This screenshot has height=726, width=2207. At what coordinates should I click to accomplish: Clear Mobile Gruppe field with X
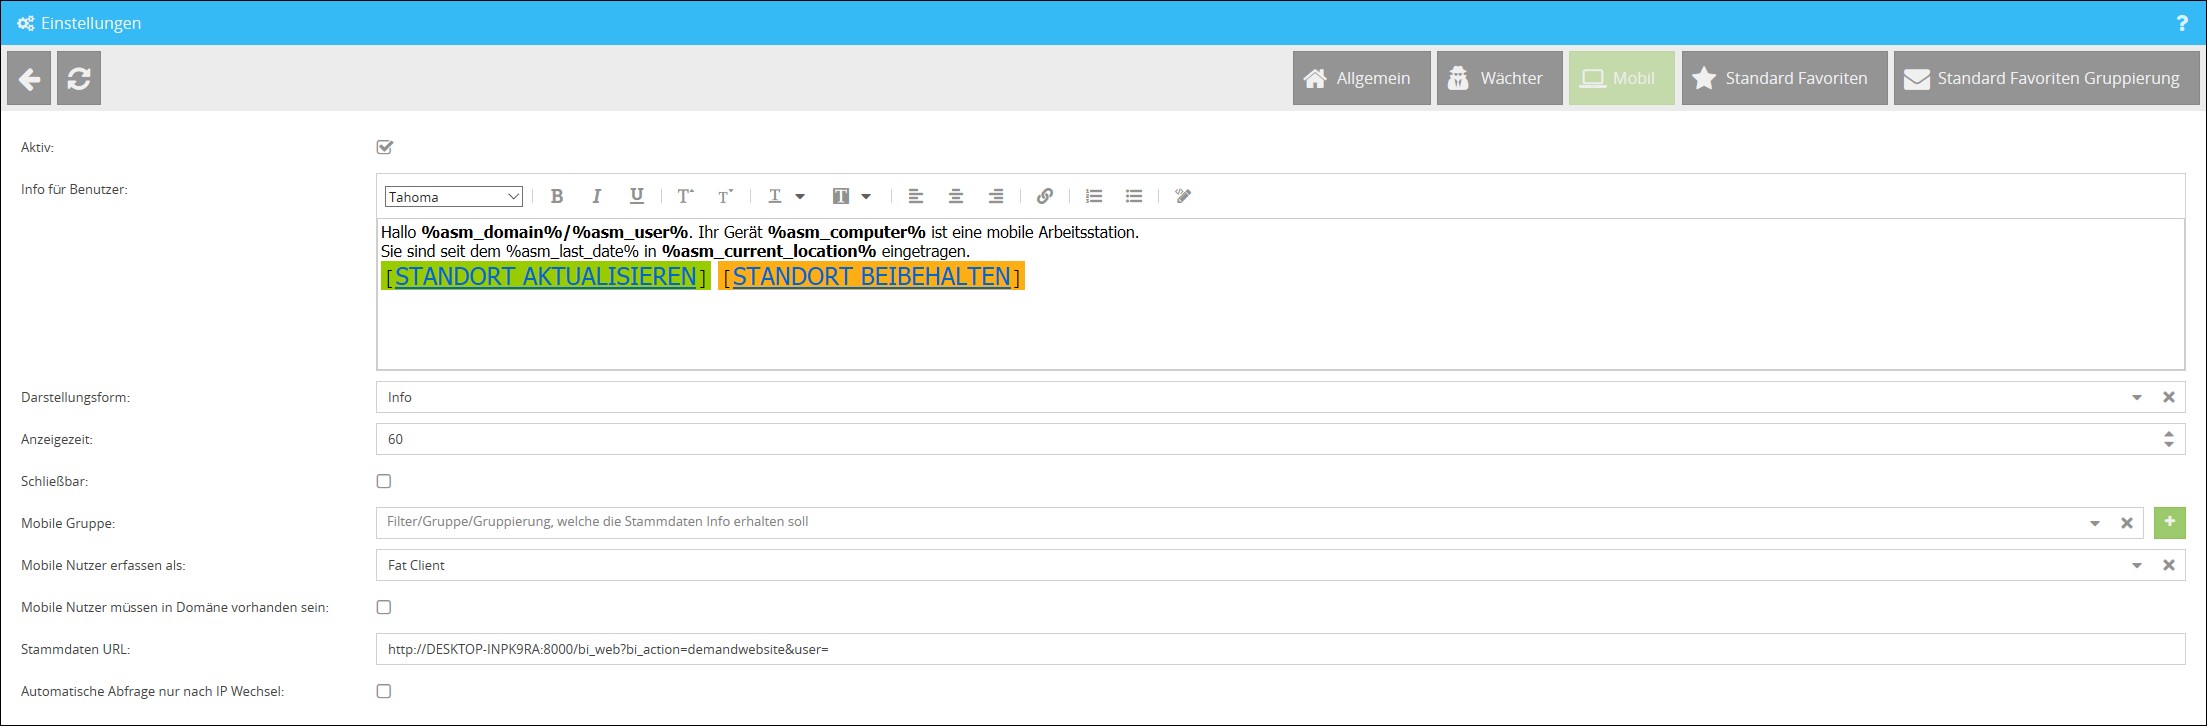tap(2127, 523)
